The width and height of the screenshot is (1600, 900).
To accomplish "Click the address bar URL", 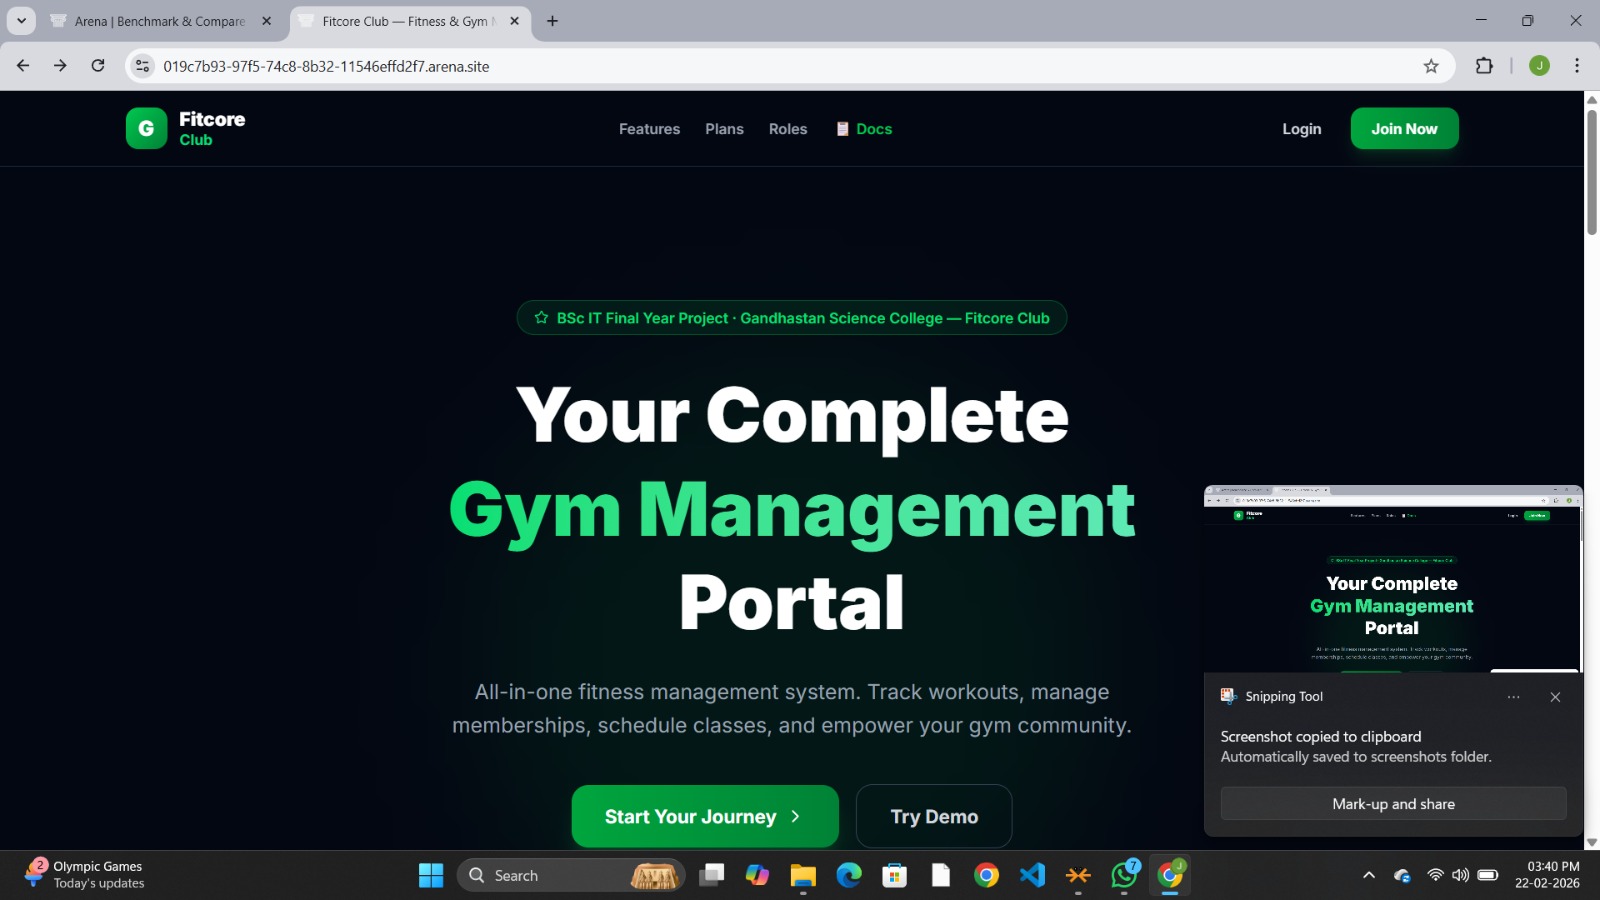I will pyautogui.click(x=326, y=66).
